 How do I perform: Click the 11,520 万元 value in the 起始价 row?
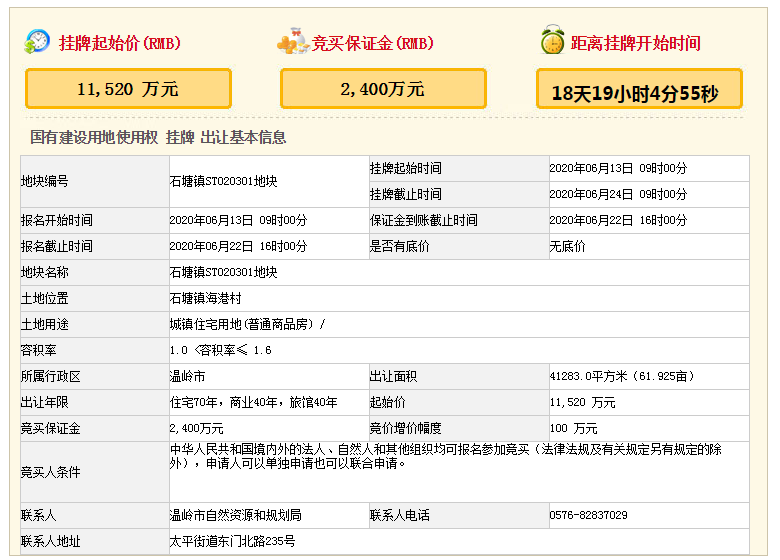(583, 402)
